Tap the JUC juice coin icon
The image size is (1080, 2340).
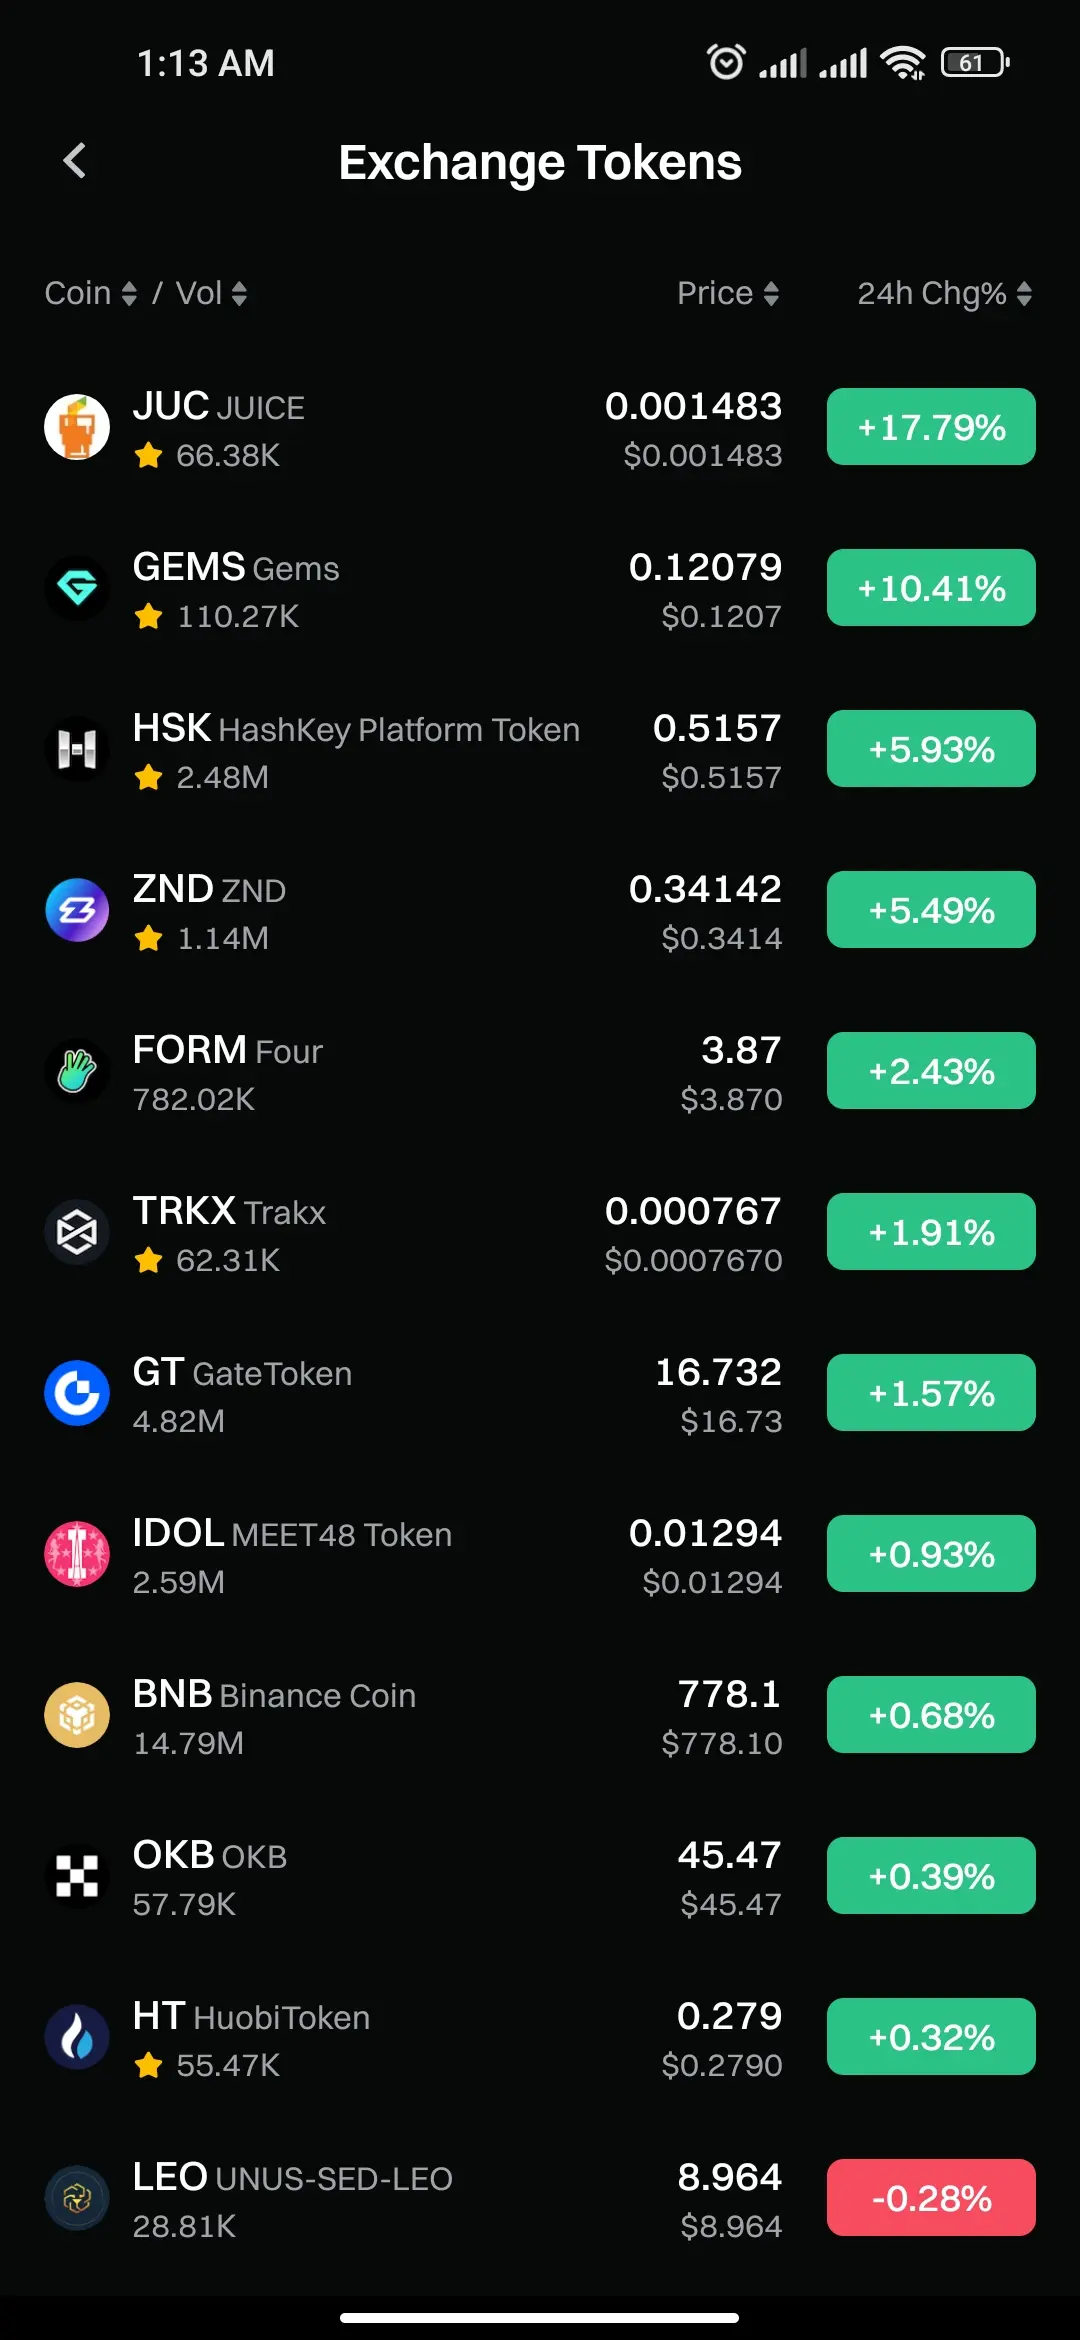tap(77, 427)
